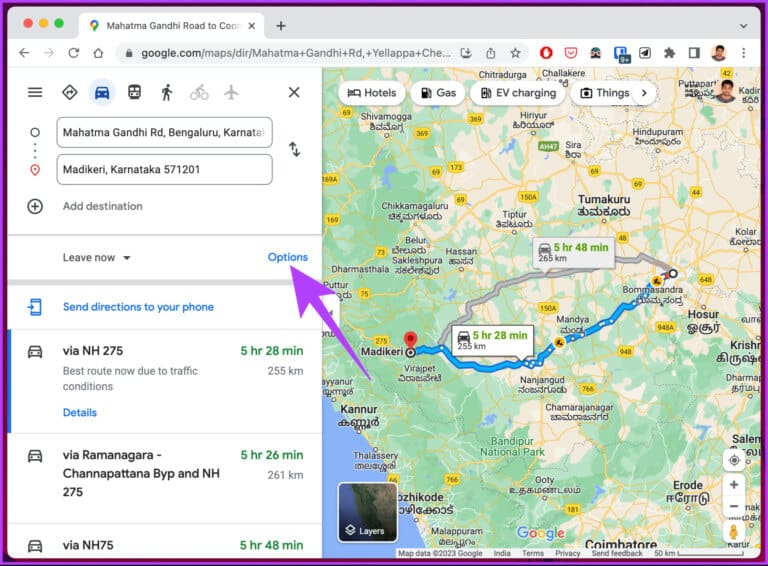Open the Layers map thumbnail
This screenshot has width=768, height=566.
pyautogui.click(x=367, y=512)
